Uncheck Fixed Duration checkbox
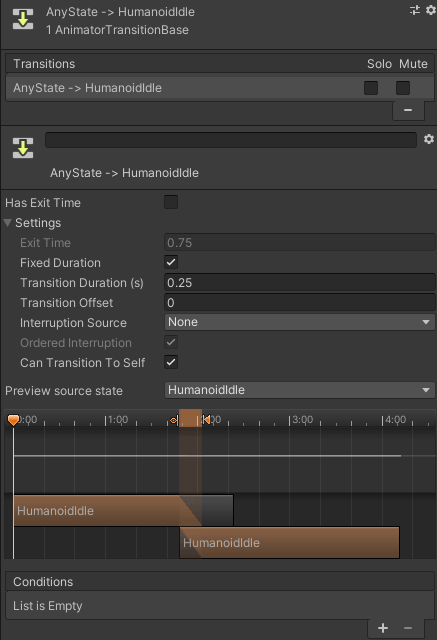Image resolution: width=437 pixels, height=640 pixels. pyautogui.click(x=171, y=262)
